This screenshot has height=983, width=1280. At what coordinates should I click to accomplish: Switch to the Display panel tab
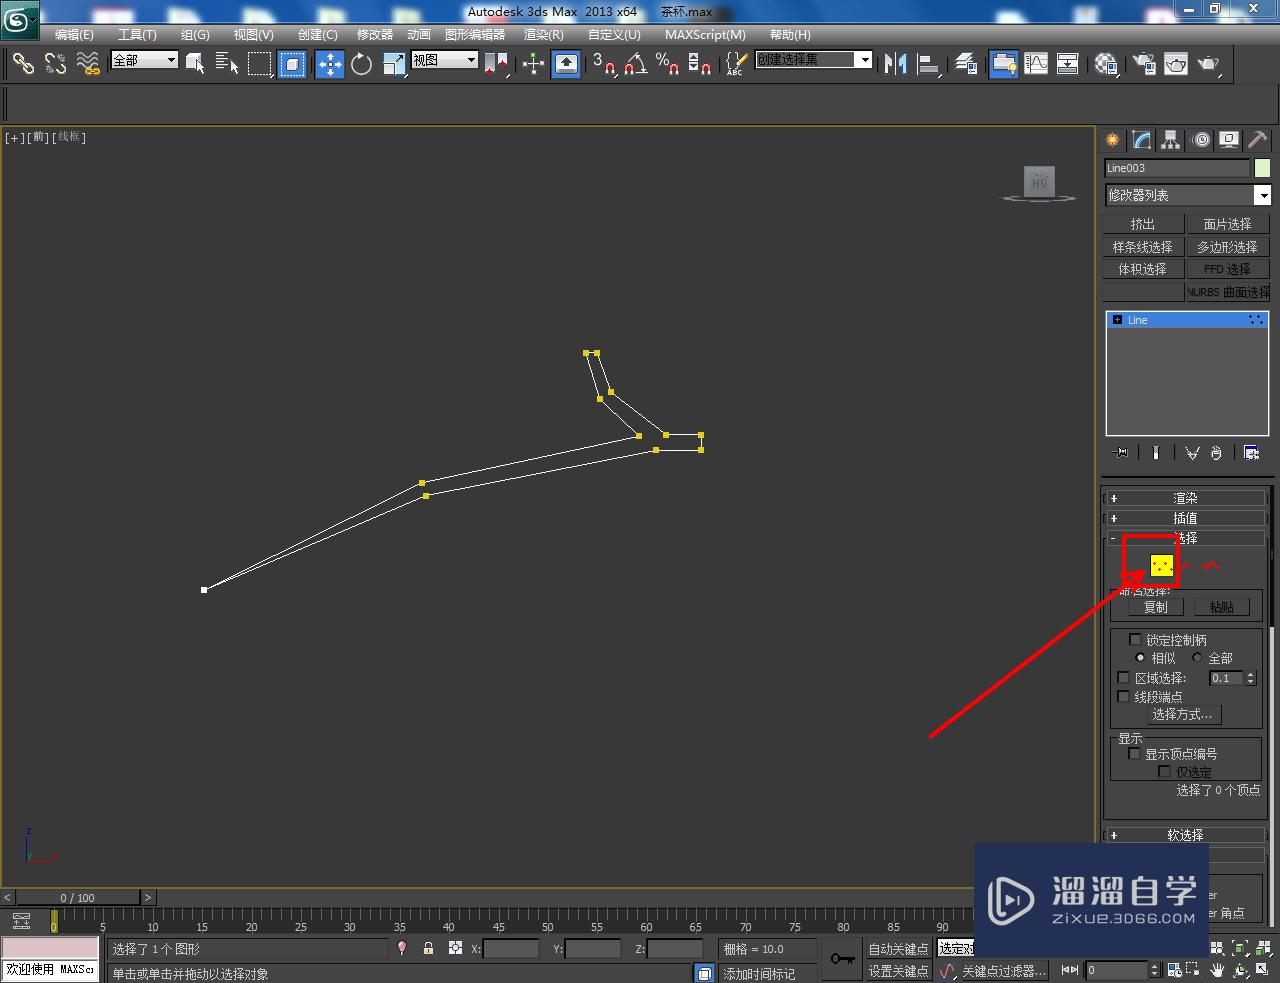[1229, 140]
